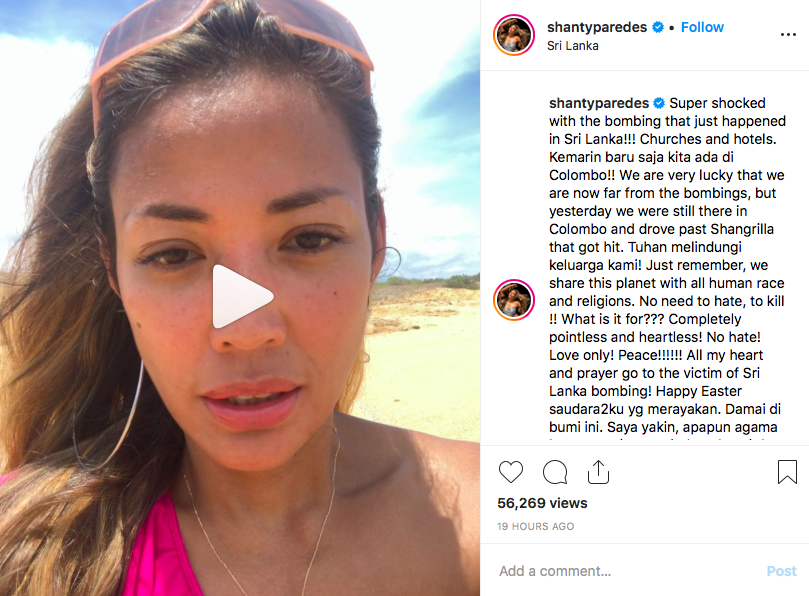Open the 19 HOURS AGO timestamp
This screenshot has width=809, height=596.
tap(536, 526)
